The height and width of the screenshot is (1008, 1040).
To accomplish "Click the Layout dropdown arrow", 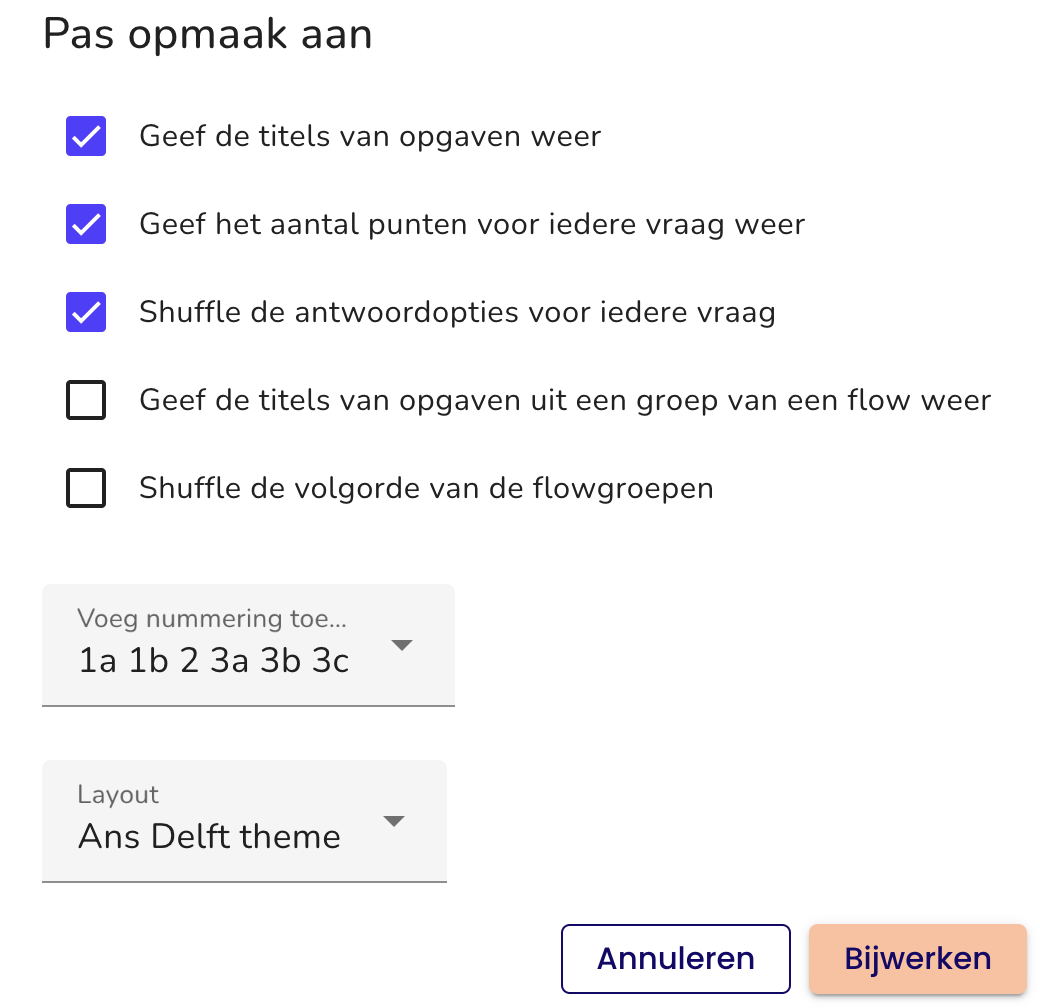I will coord(394,821).
